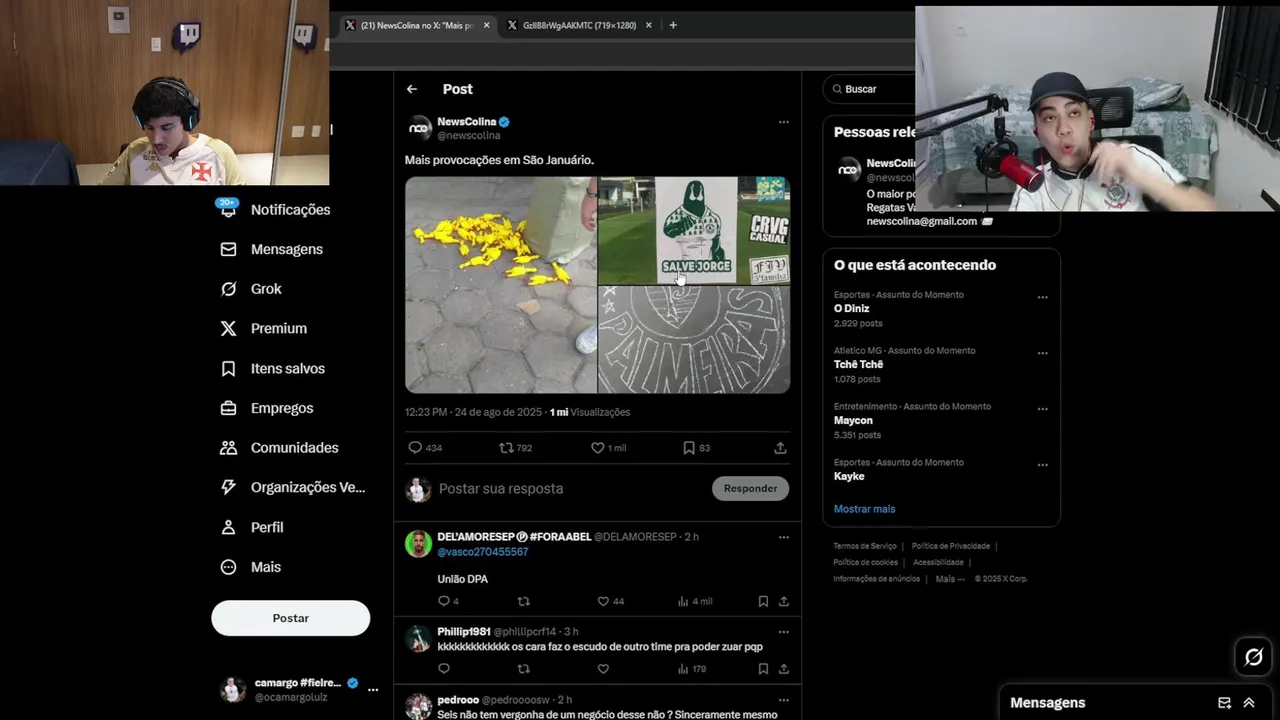Open more options for Maycon trend
Image resolution: width=1280 pixels, height=720 pixels.
point(1042,409)
